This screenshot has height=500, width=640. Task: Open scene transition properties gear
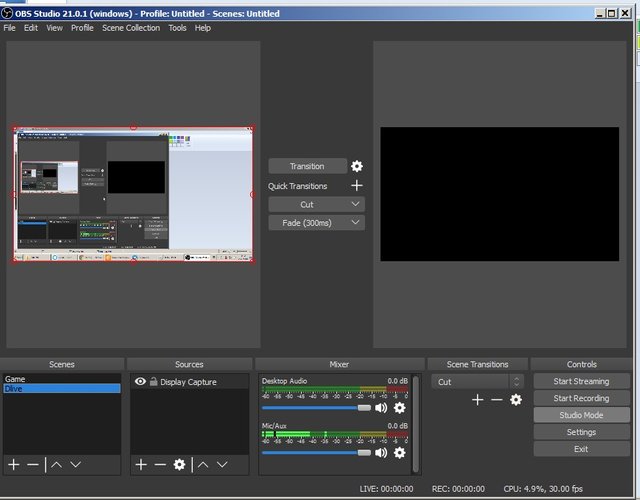pyautogui.click(x=516, y=400)
